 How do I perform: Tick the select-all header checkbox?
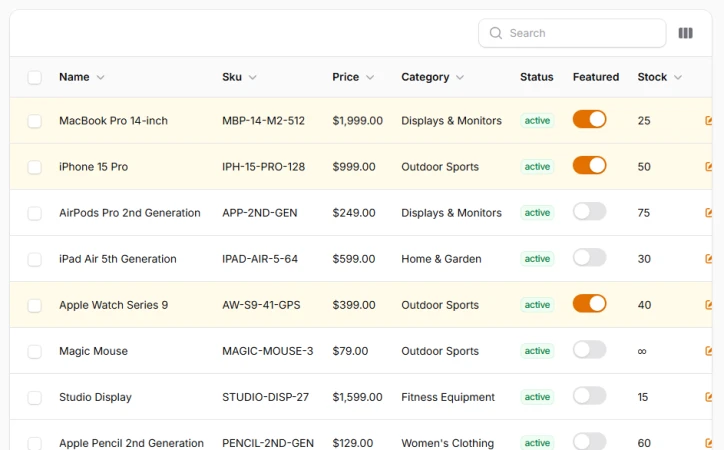point(35,77)
